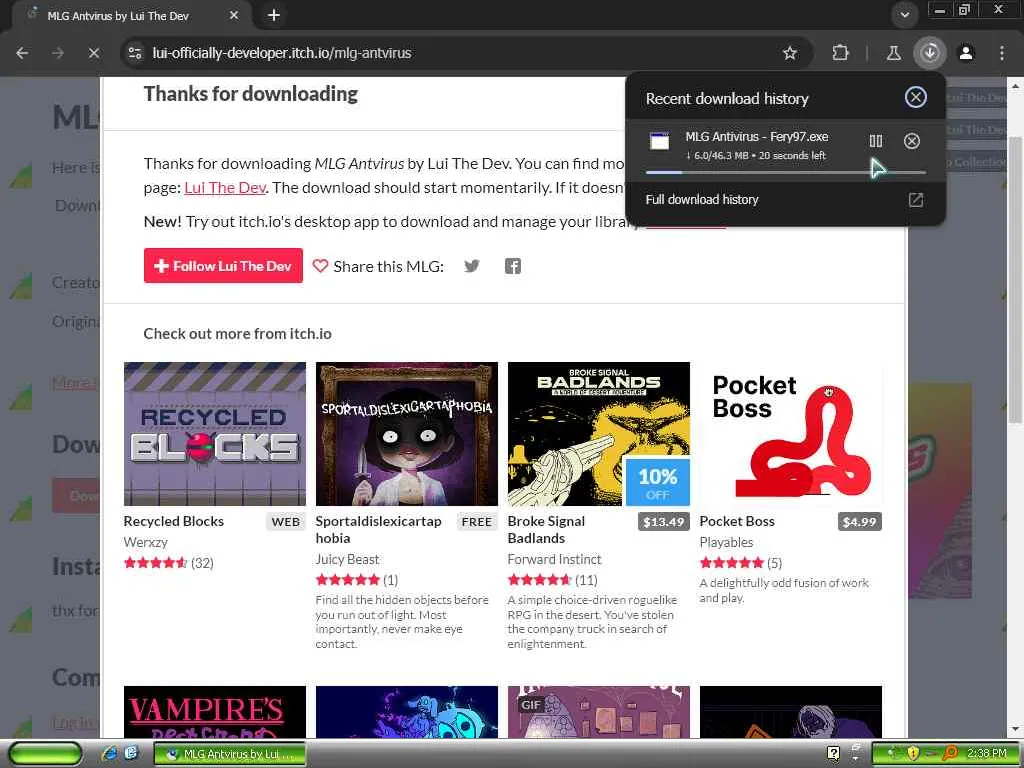This screenshot has width=1024, height=768.
Task: Open Full download history
Action: (x=702, y=199)
